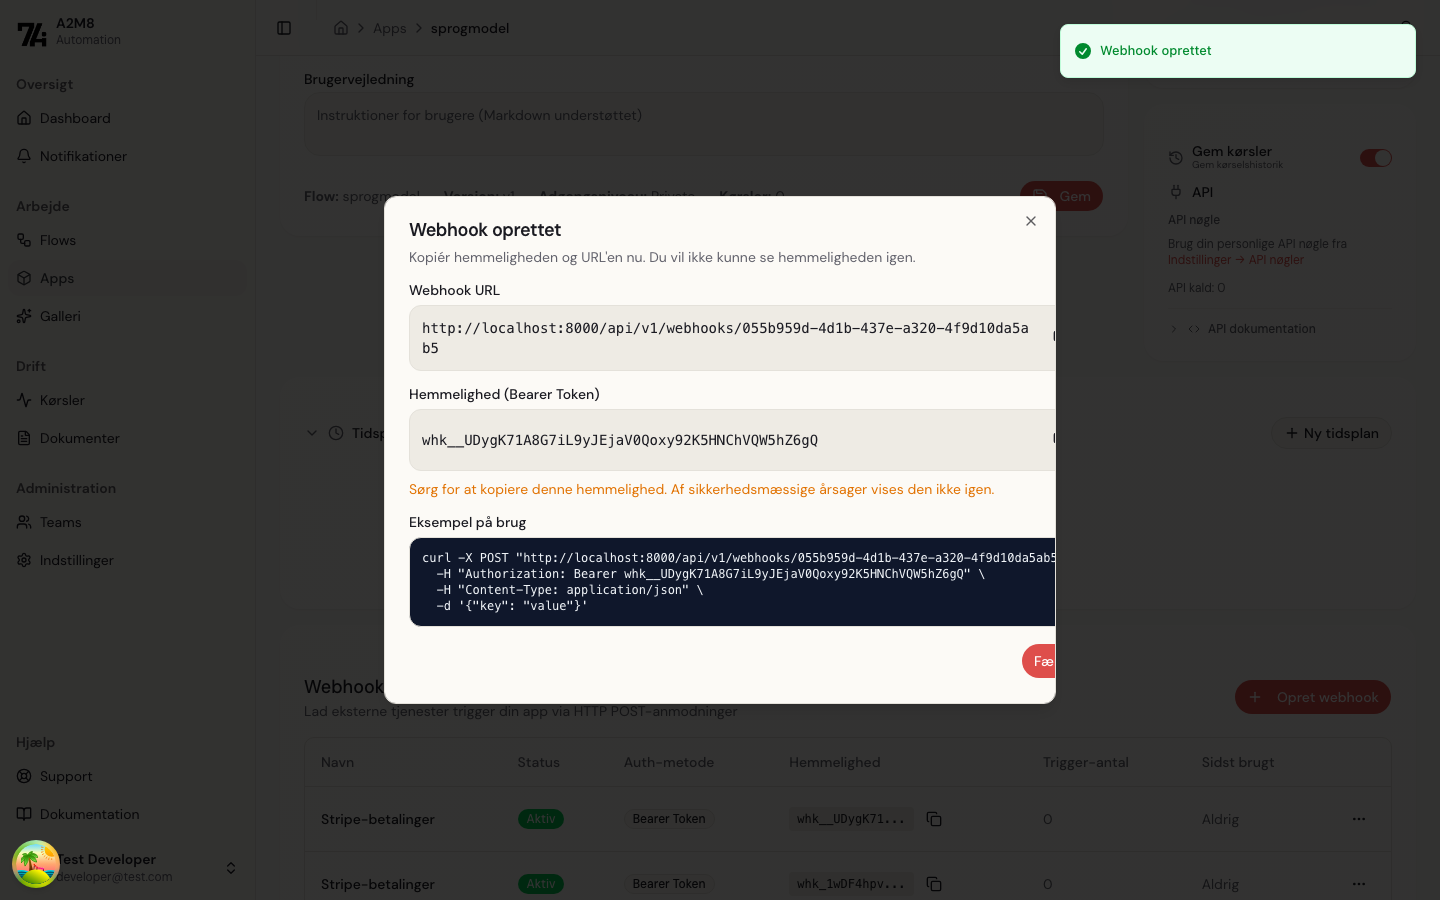The width and height of the screenshot is (1440, 900).
Task: Open Notifikationer via the bell icon
Action: pos(82,156)
